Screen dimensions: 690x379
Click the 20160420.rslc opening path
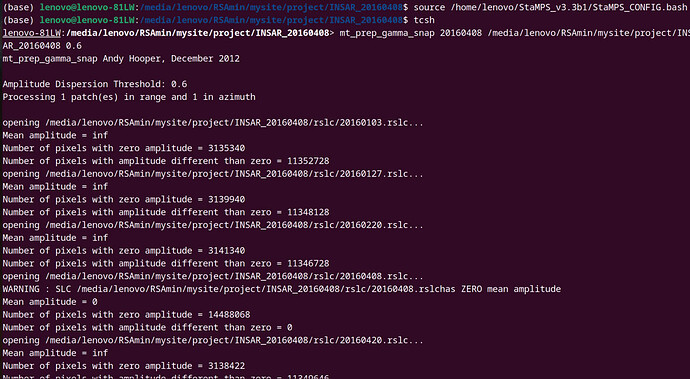[x=234, y=340]
